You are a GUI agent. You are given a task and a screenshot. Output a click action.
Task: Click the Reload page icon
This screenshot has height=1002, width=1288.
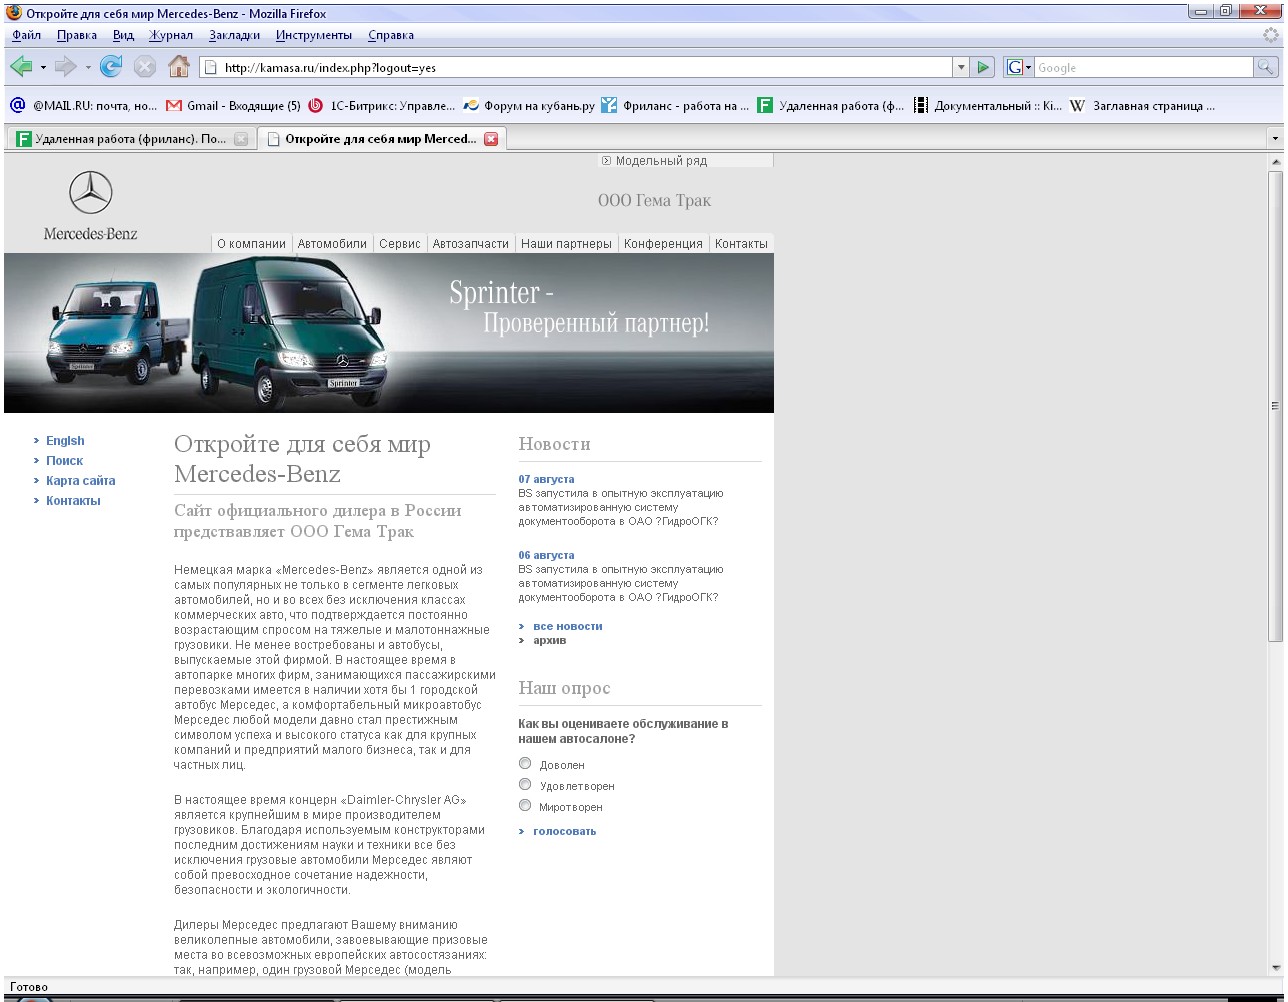pyautogui.click(x=111, y=67)
